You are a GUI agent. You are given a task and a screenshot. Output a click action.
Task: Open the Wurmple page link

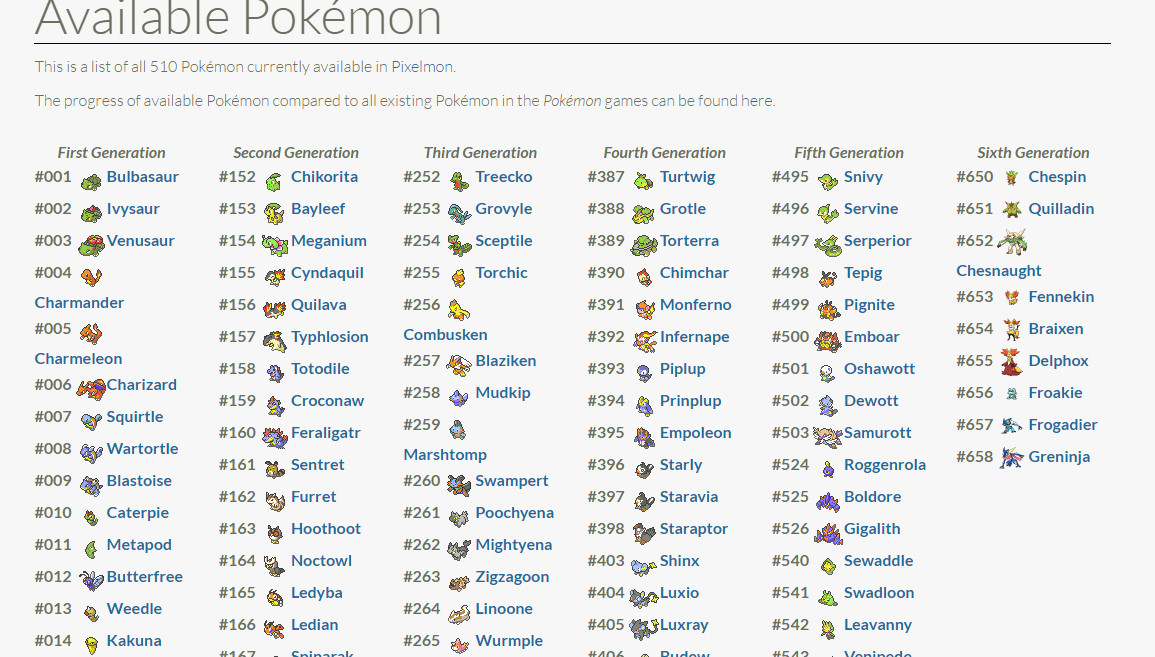coord(509,641)
